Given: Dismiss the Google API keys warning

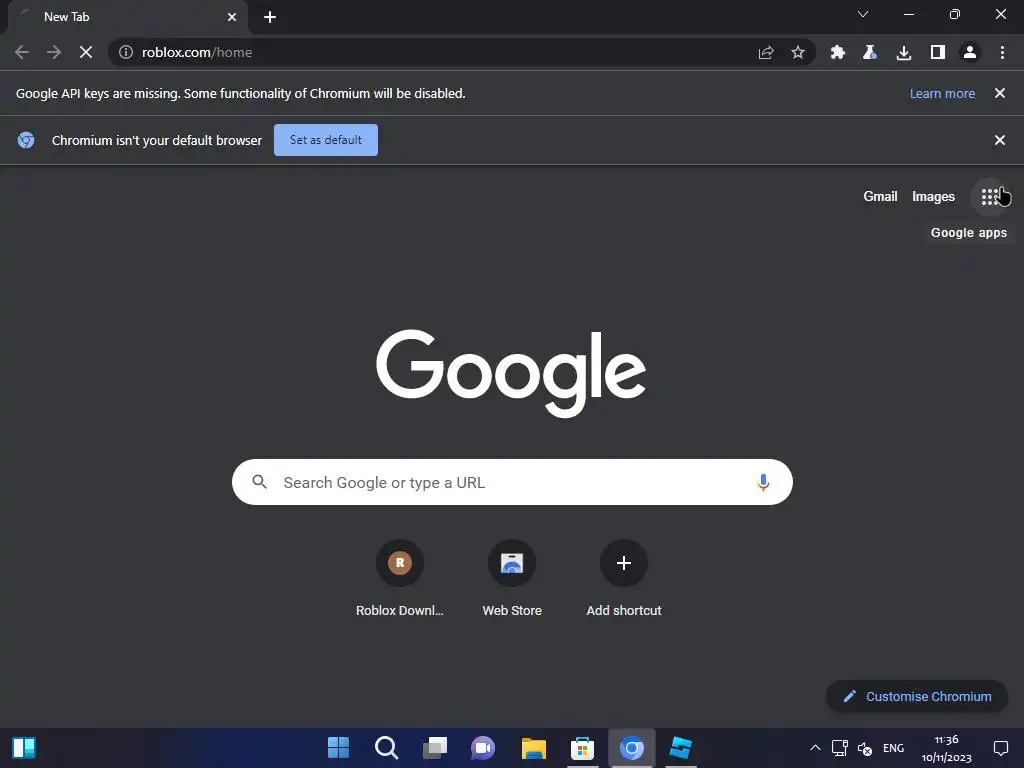Looking at the screenshot, I should click(x=1000, y=93).
